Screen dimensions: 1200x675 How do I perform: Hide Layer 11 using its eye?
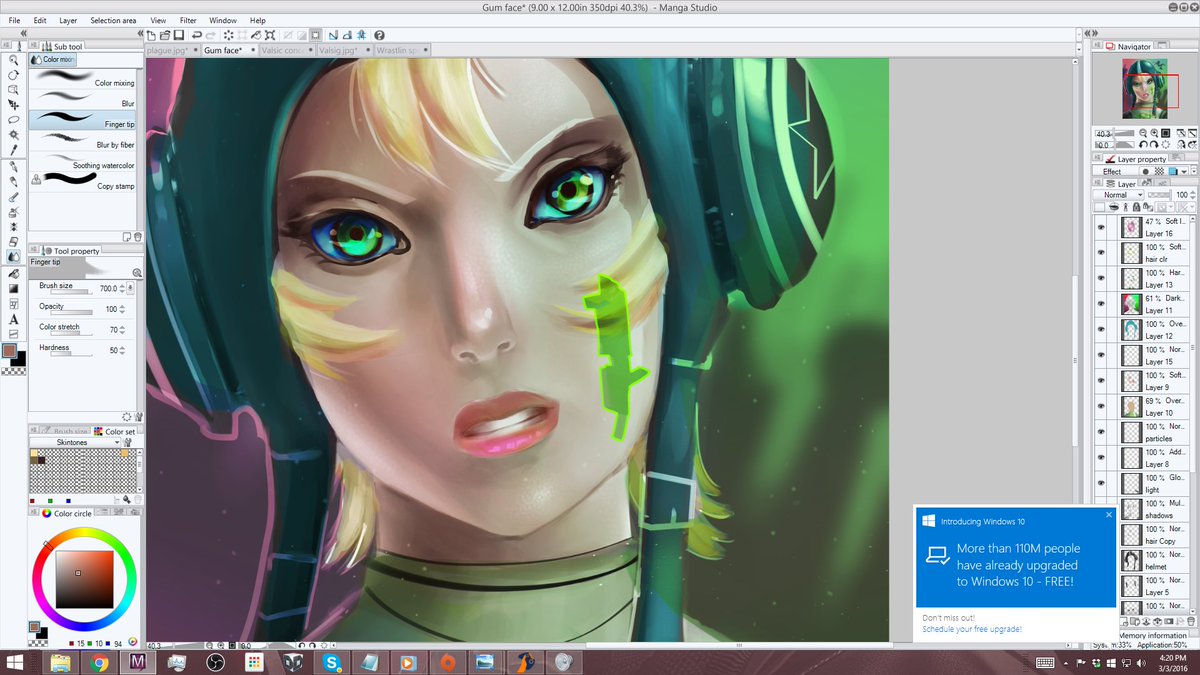1101,304
